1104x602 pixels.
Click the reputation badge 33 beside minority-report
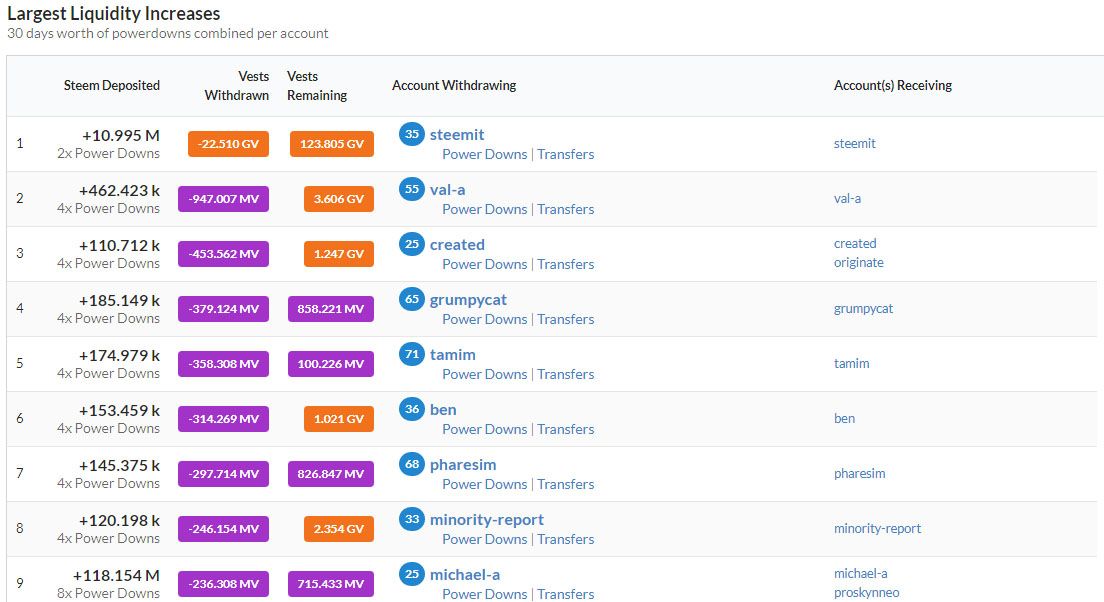point(412,519)
